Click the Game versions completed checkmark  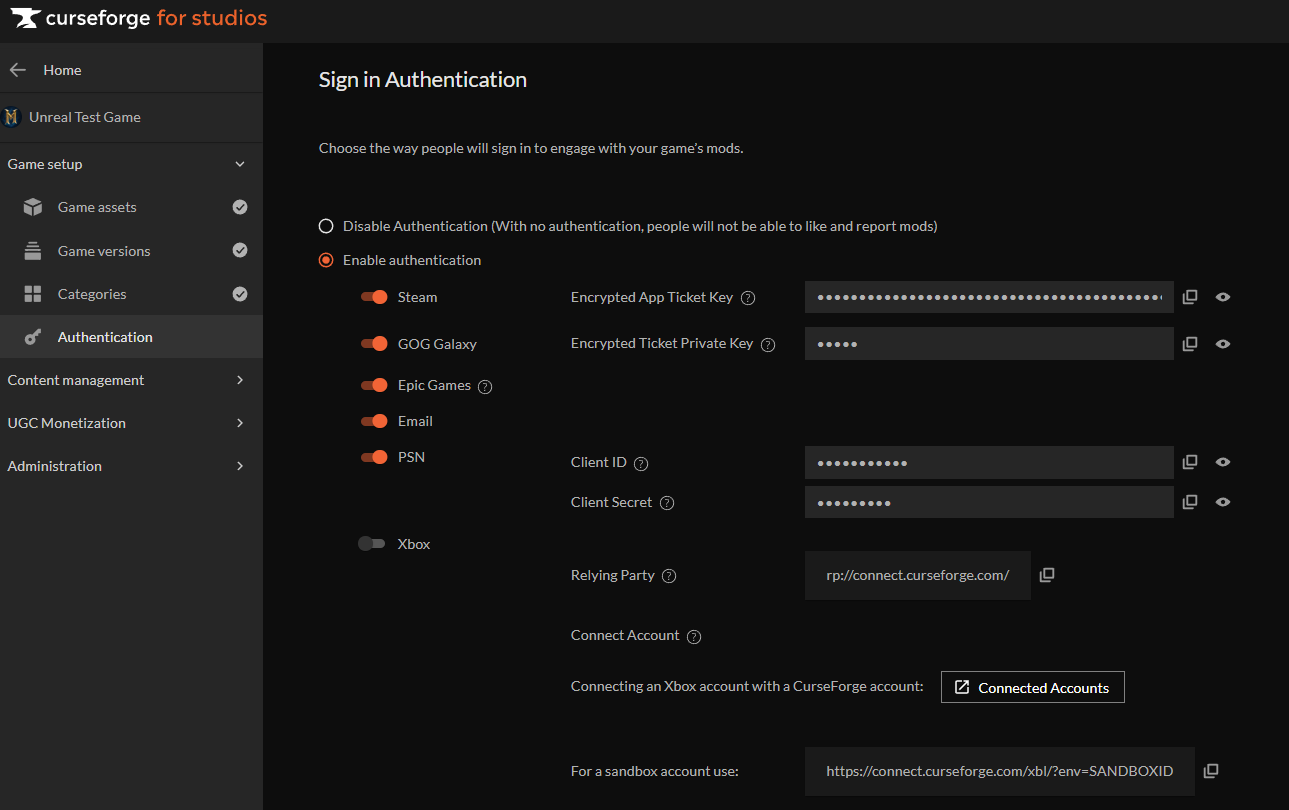pos(240,250)
